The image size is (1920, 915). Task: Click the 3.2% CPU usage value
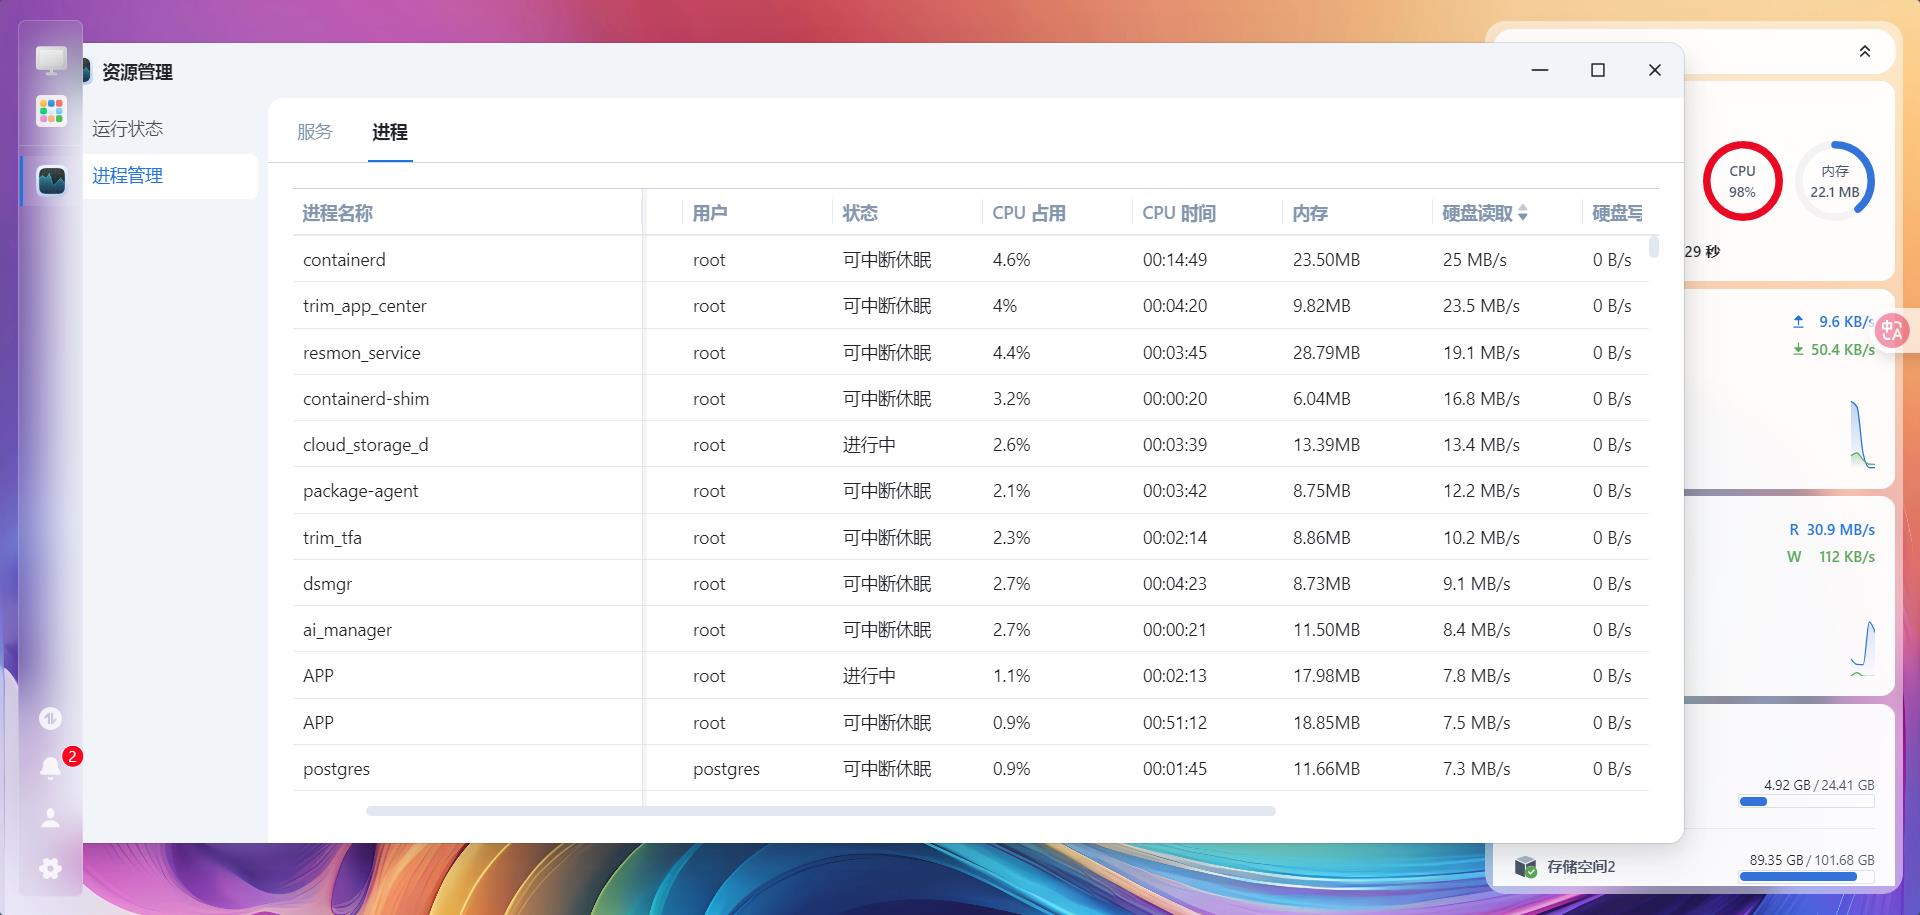tap(1012, 399)
